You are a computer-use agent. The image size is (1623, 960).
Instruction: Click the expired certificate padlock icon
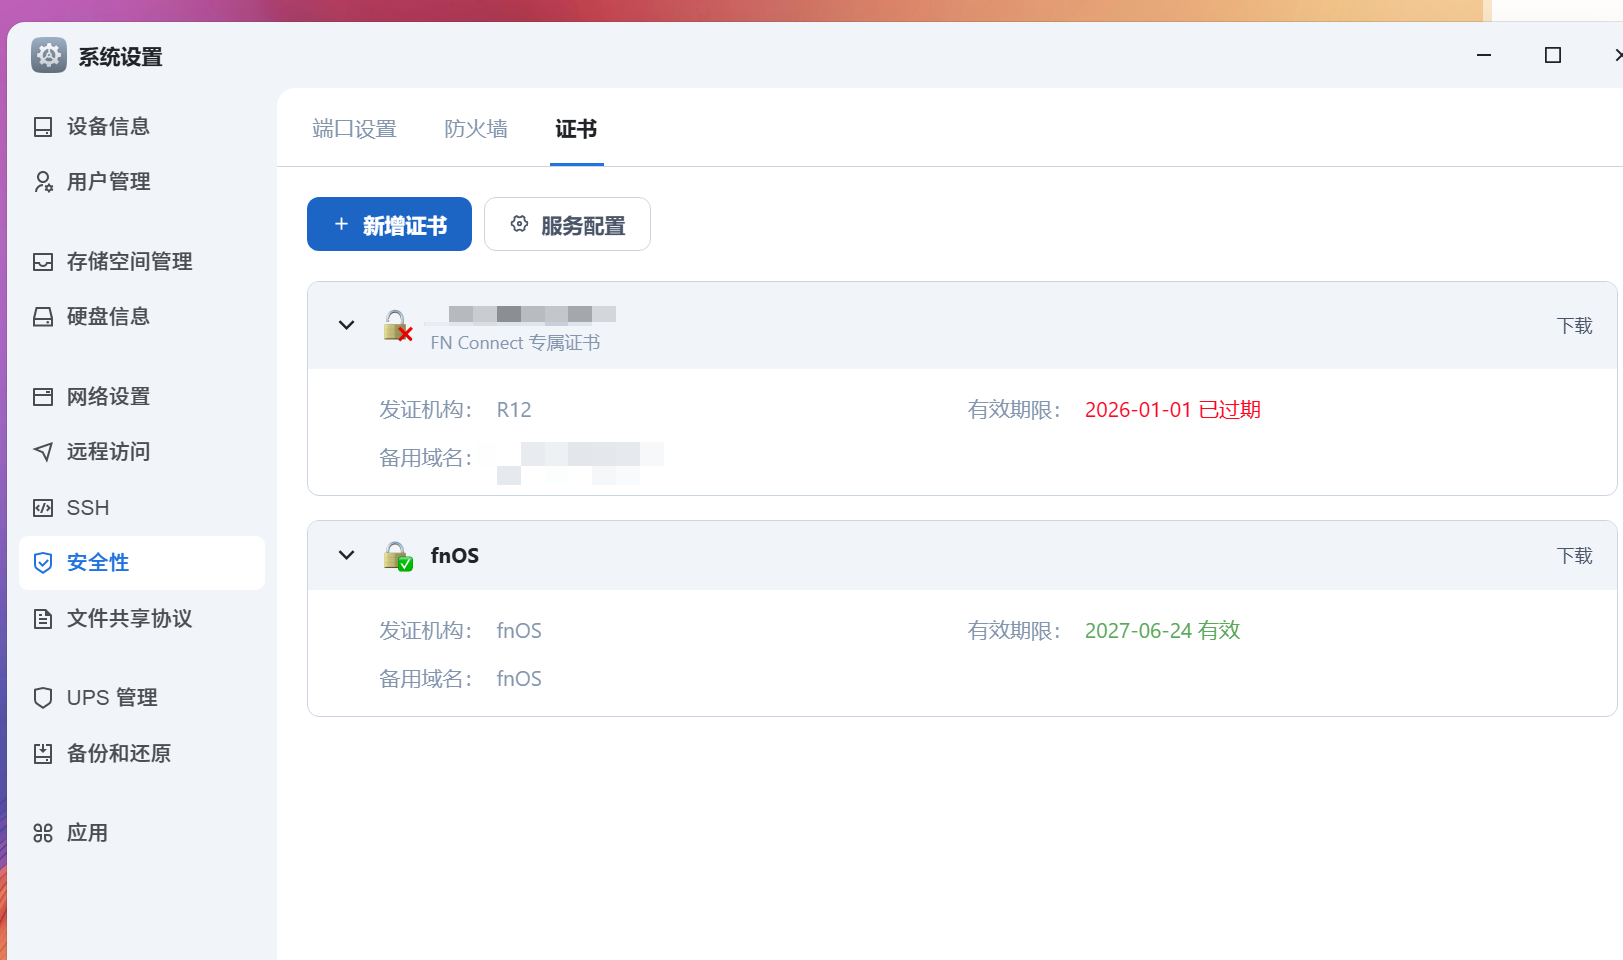[397, 326]
